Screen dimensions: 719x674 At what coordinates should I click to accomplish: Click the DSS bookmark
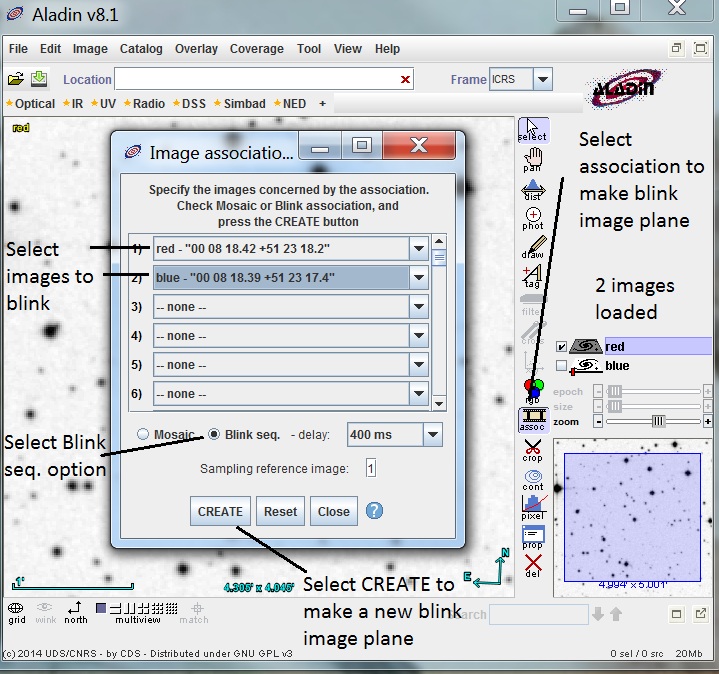(189, 104)
